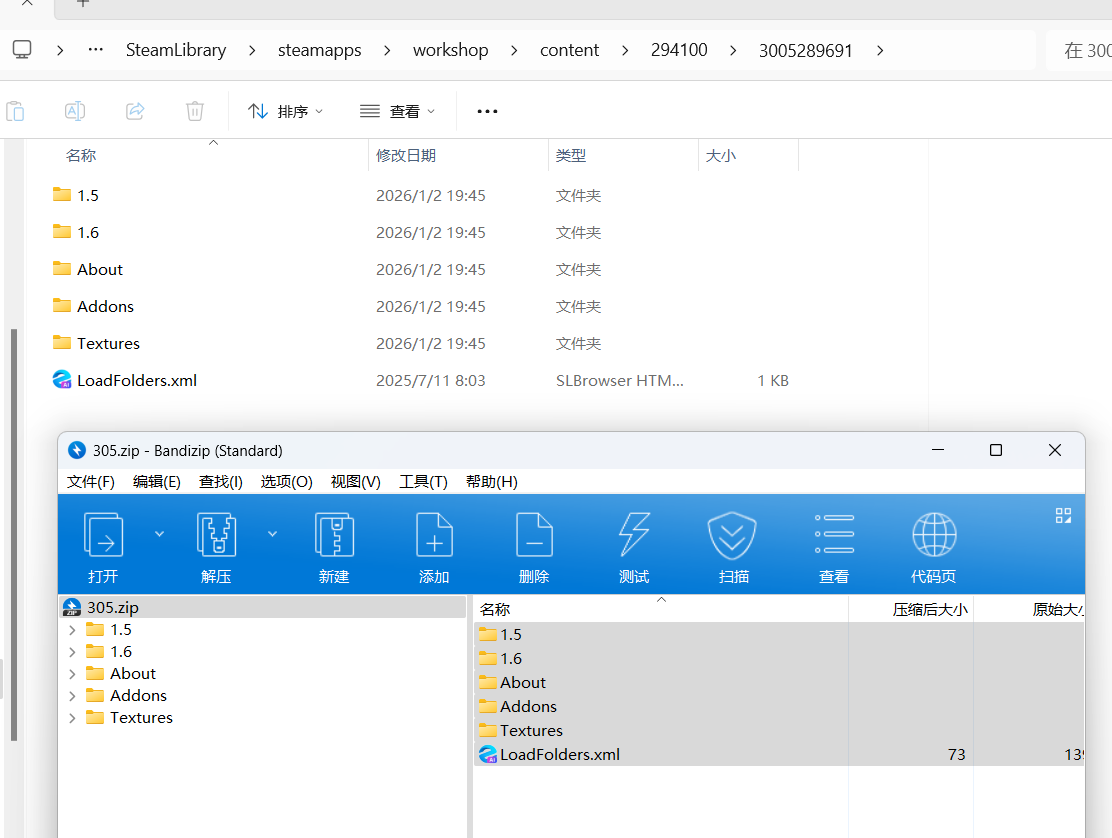Image resolution: width=1112 pixels, height=838 pixels.
Task: Run archive Test (测试) lightning icon
Action: pos(634,536)
